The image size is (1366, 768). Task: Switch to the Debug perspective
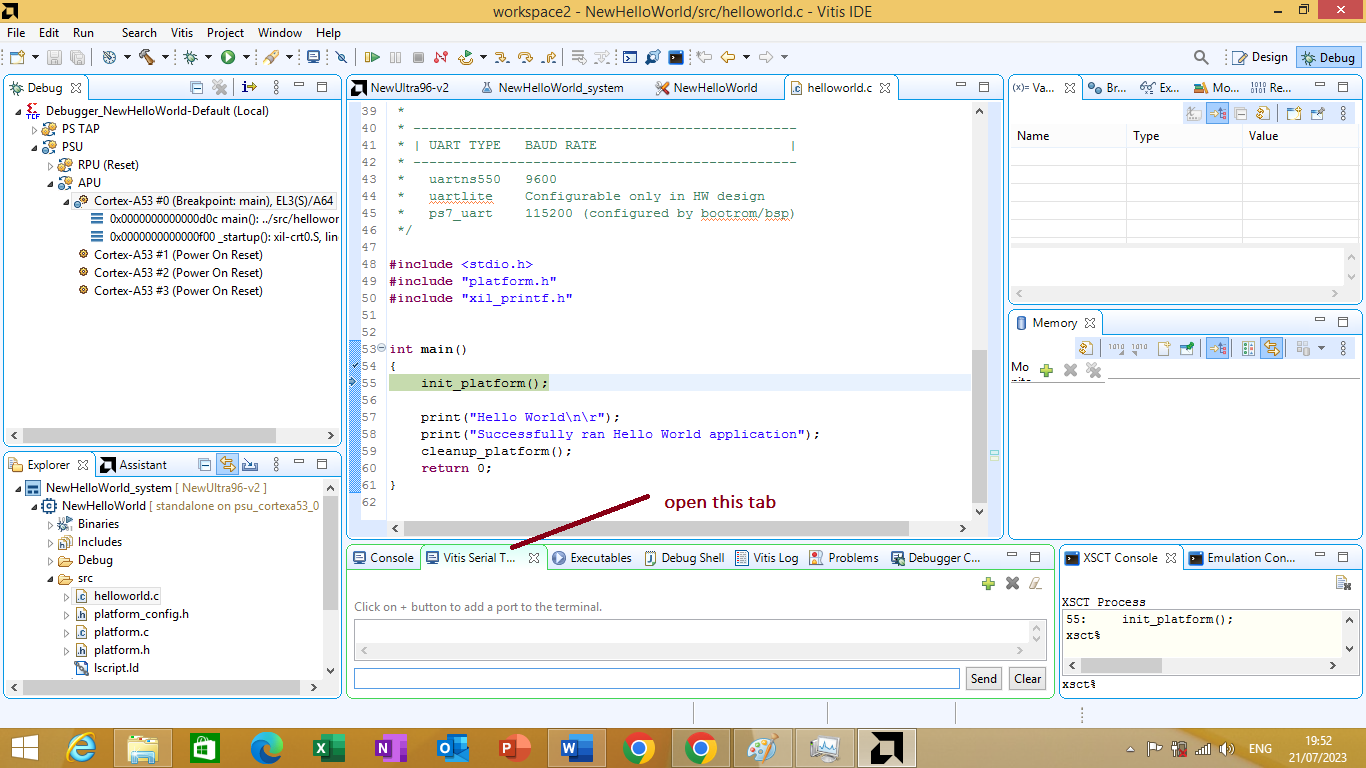1328,57
